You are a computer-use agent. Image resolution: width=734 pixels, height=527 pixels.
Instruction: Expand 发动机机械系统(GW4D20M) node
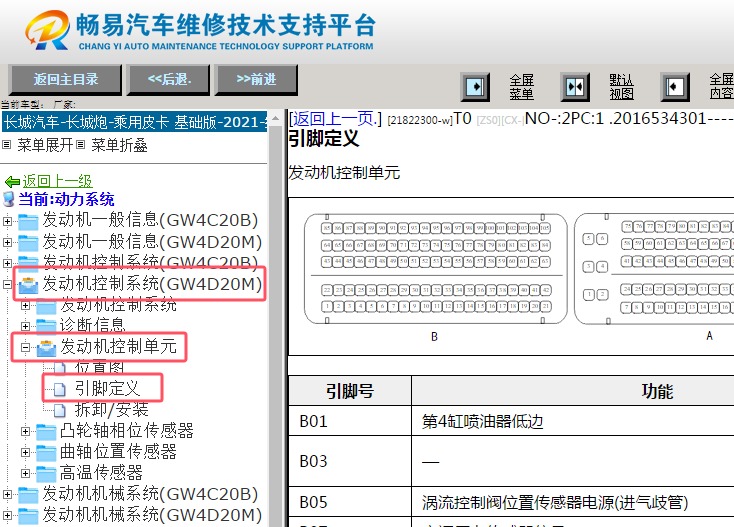[7, 515]
